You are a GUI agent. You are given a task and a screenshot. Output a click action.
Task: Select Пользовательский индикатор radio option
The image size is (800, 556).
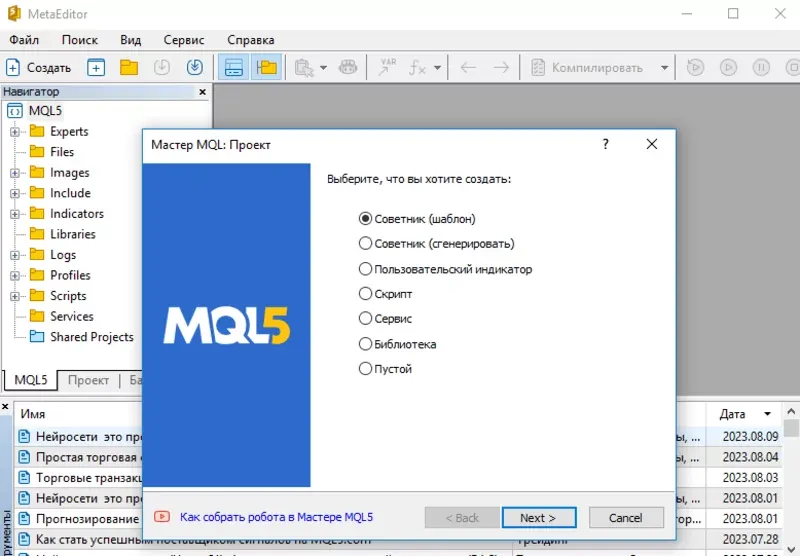(x=445, y=269)
